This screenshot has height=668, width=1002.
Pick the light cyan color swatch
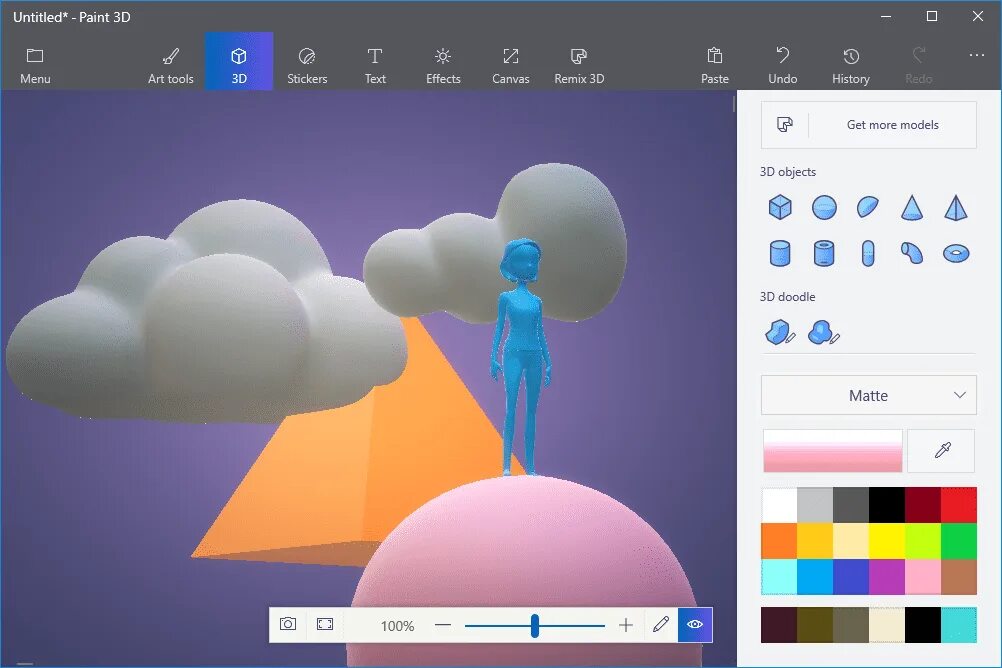pos(779,577)
